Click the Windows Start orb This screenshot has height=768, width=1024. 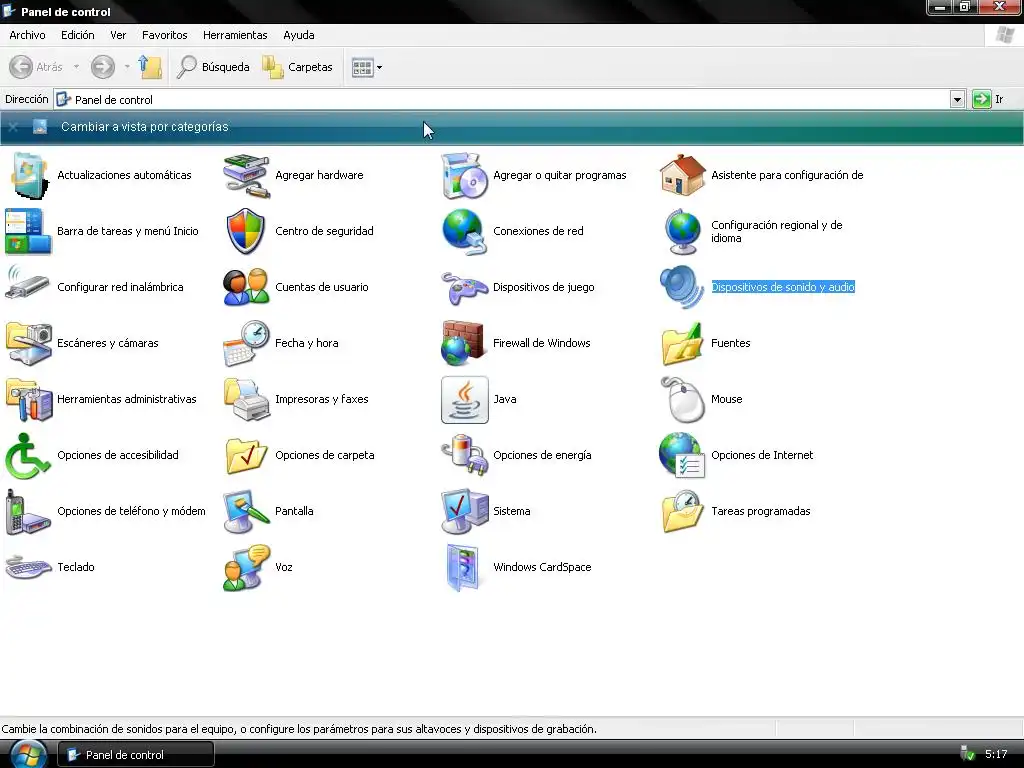[27, 754]
